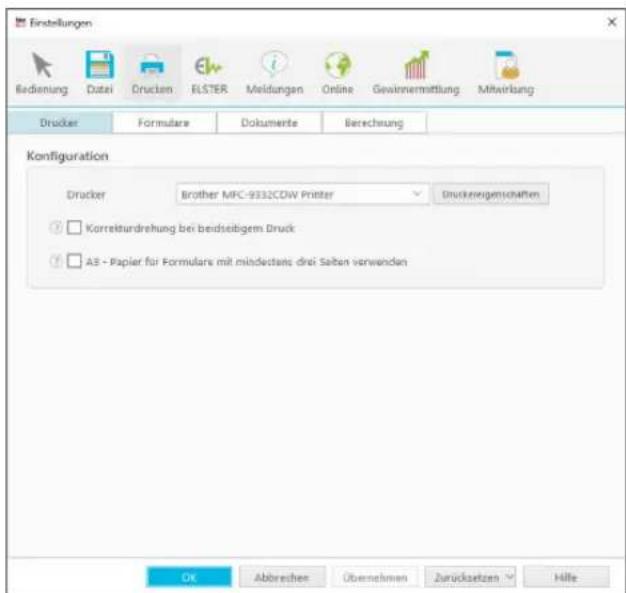
Task: Open the Meldungen info category
Action: click(x=274, y=73)
